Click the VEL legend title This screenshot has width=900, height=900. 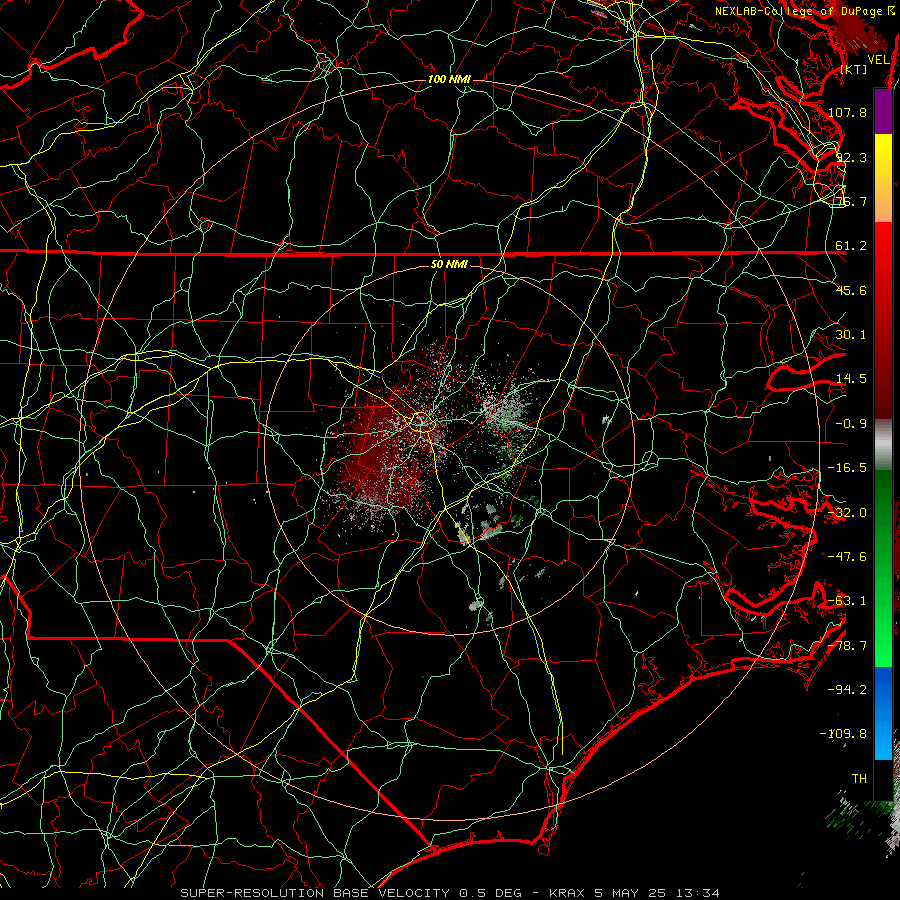click(x=879, y=60)
